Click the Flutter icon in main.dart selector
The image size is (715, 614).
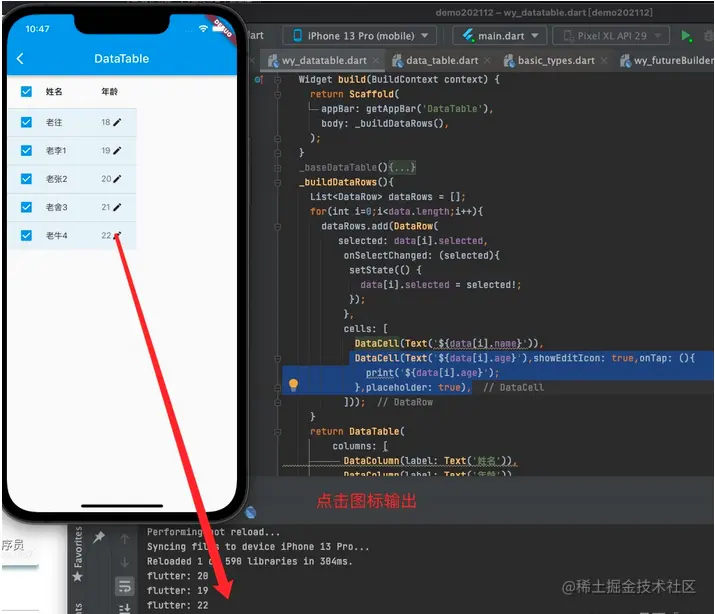pyautogui.click(x=468, y=35)
